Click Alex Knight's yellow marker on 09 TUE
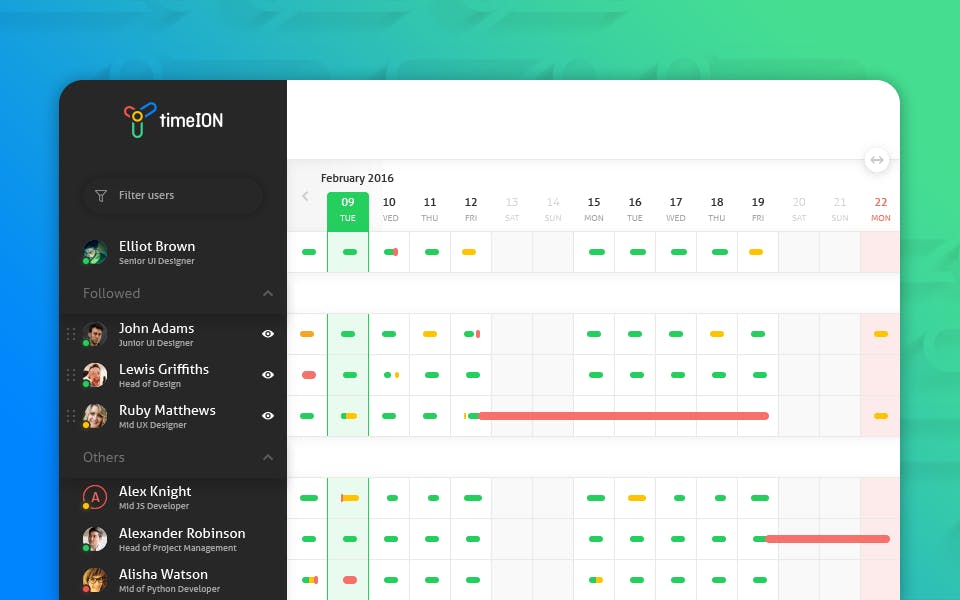 (x=350, y=498)
